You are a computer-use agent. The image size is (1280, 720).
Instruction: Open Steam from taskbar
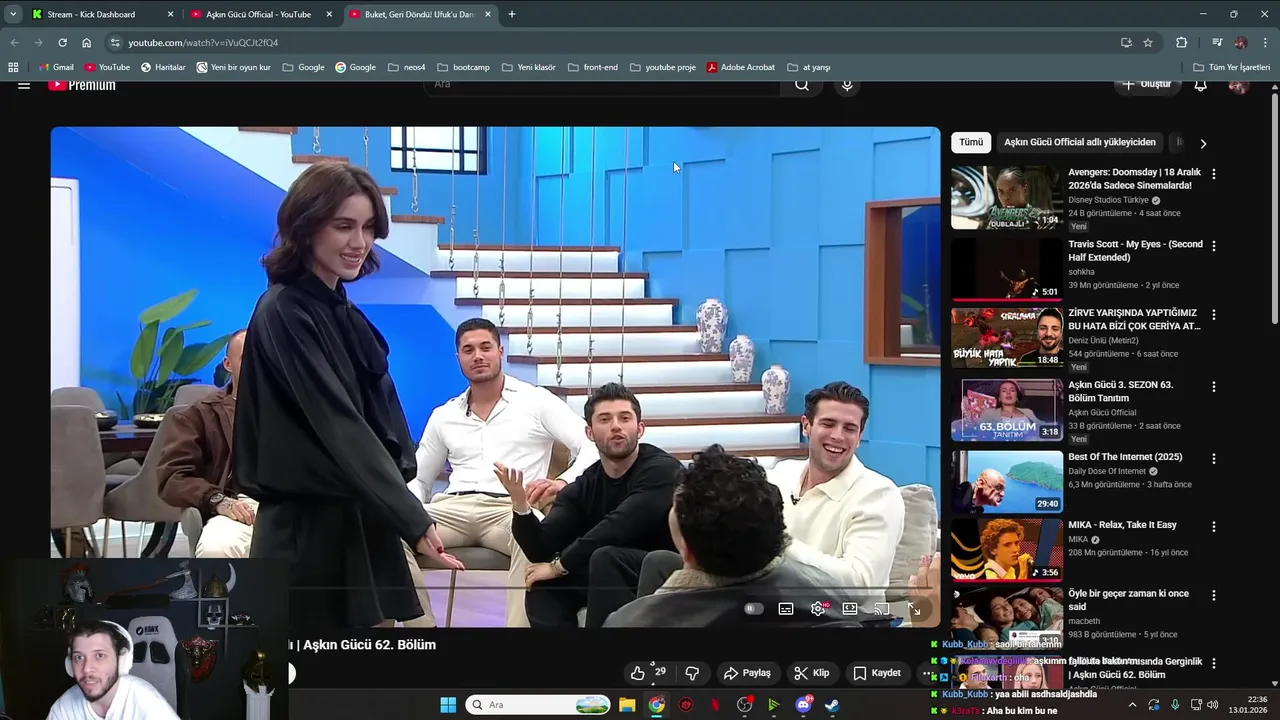tap(832, 705)
